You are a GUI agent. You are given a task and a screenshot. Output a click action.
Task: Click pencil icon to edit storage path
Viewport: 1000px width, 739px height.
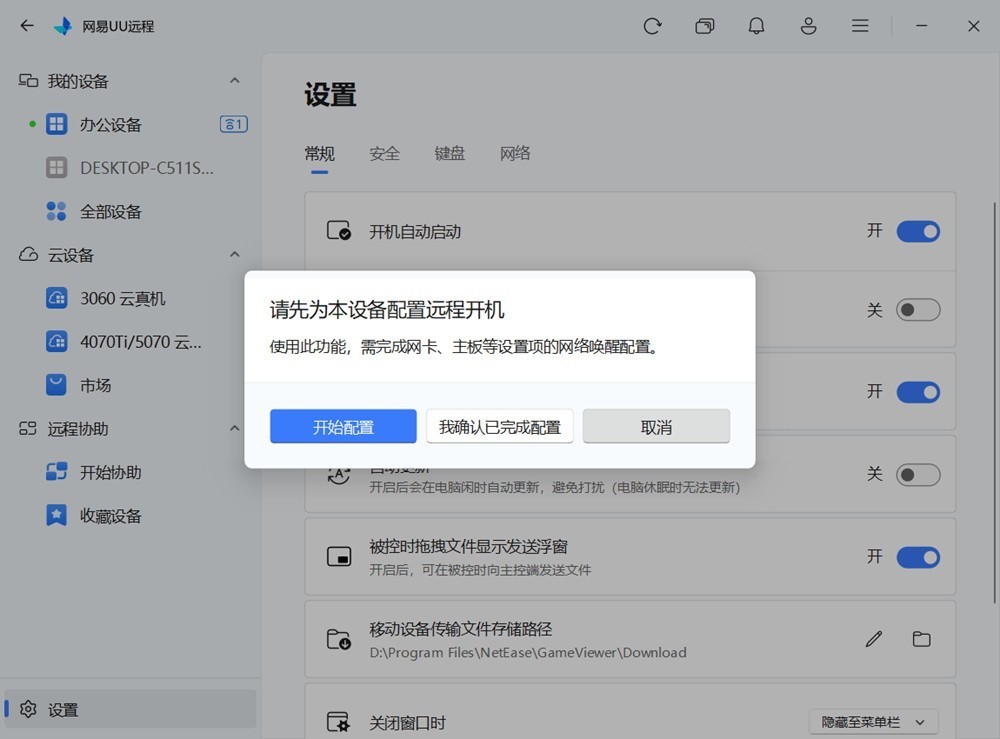pos(874,639)
